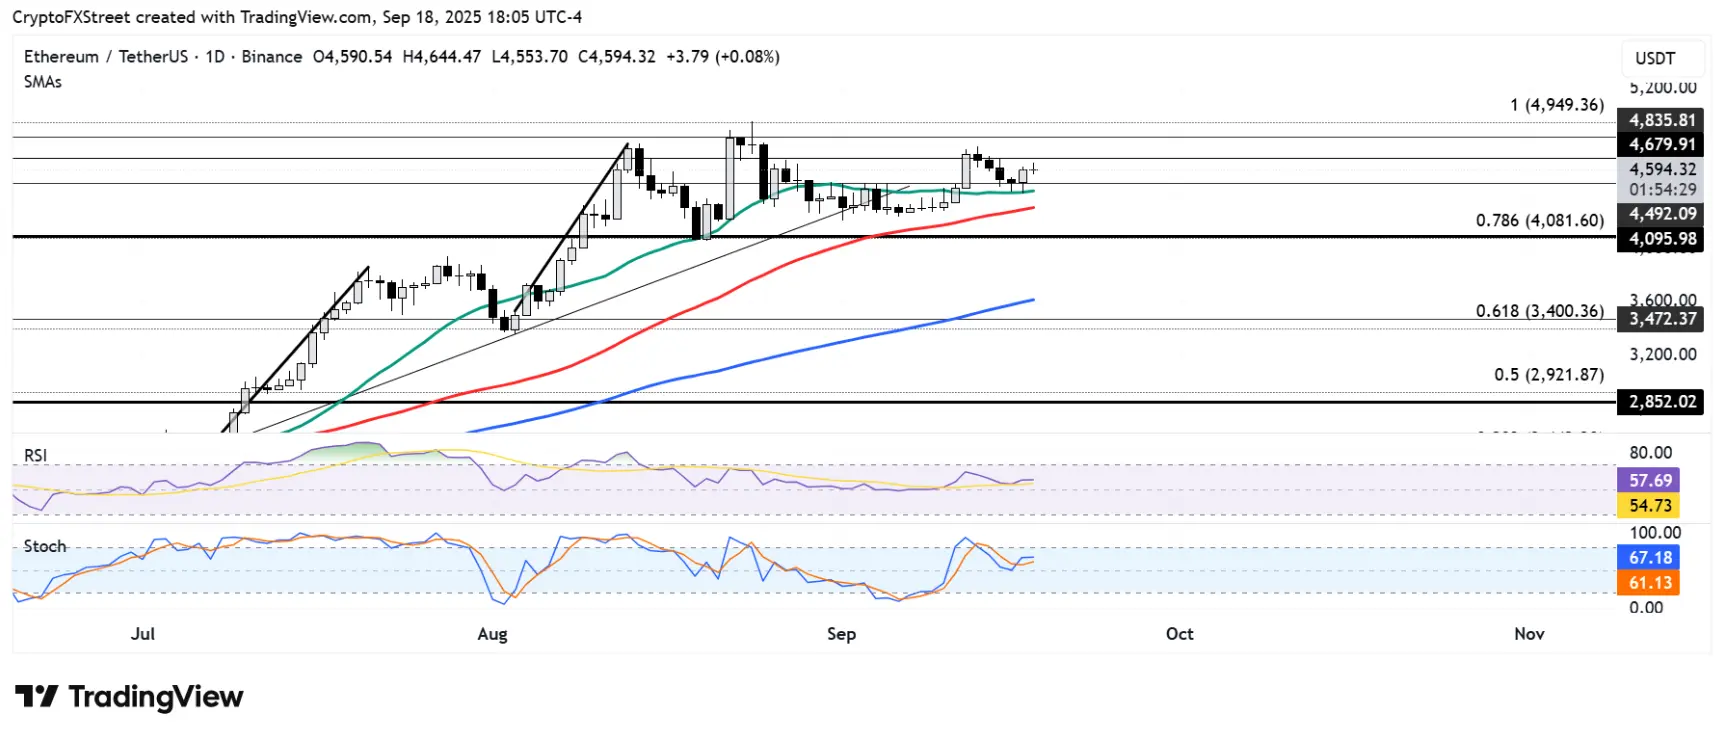
Task: Click the Sep label on time axis
Action: coord(841,634)
